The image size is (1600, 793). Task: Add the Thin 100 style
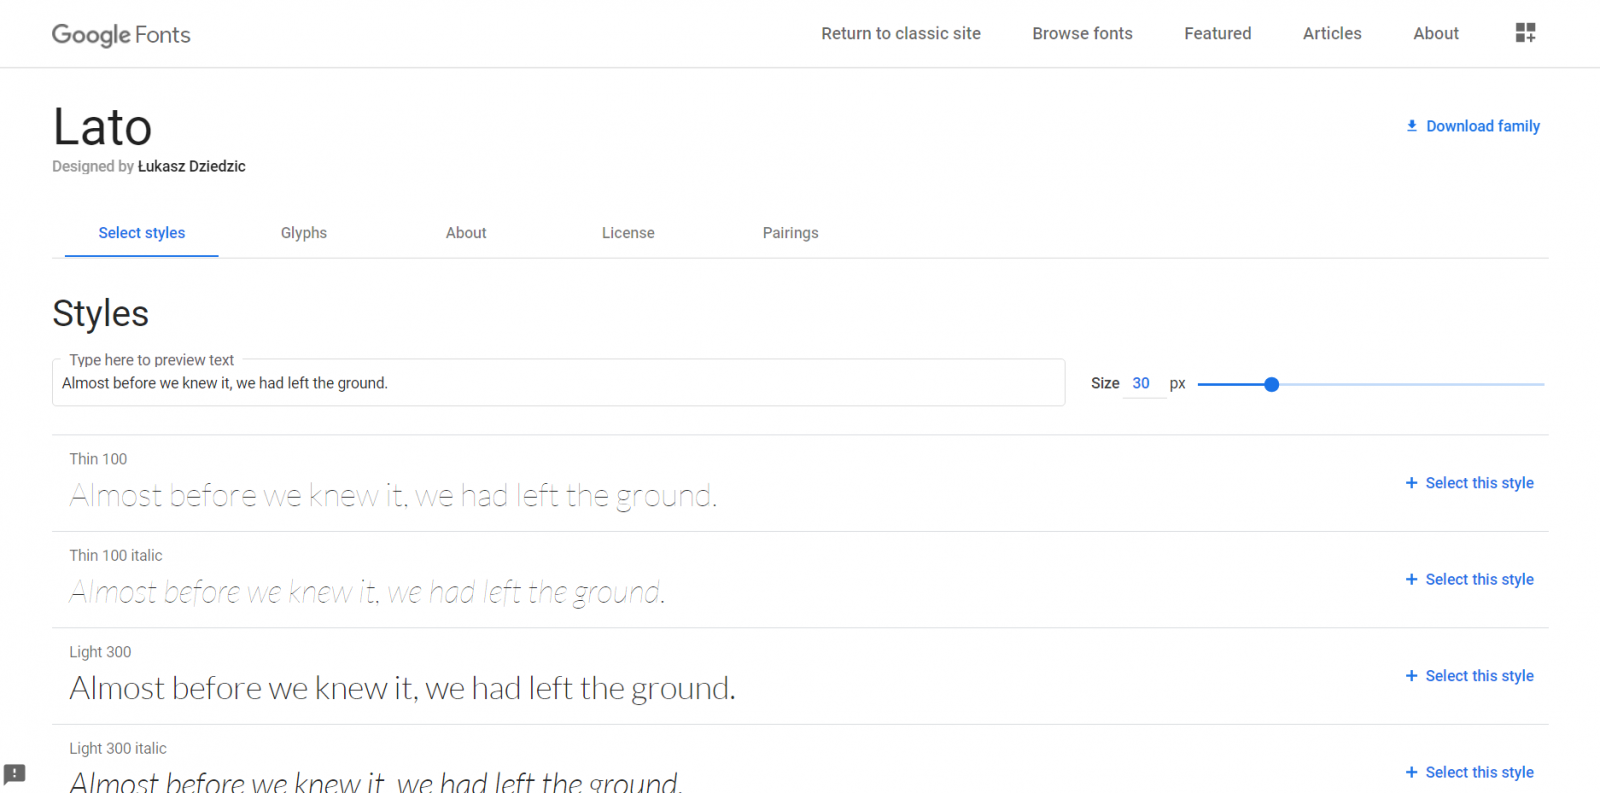(1469, 483)
